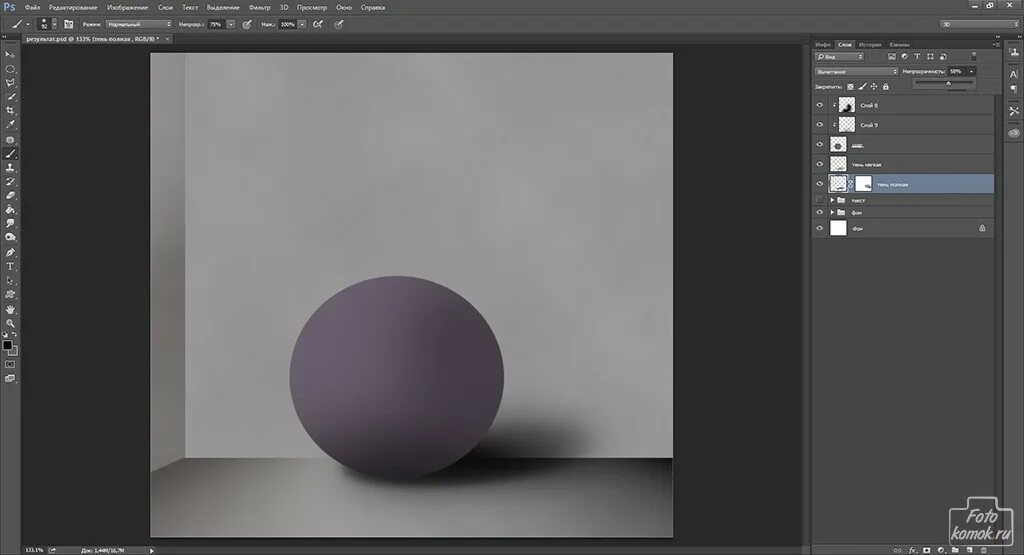Add layer style via fx icon
Screen dimensions: 1024x555
[913, 550]
